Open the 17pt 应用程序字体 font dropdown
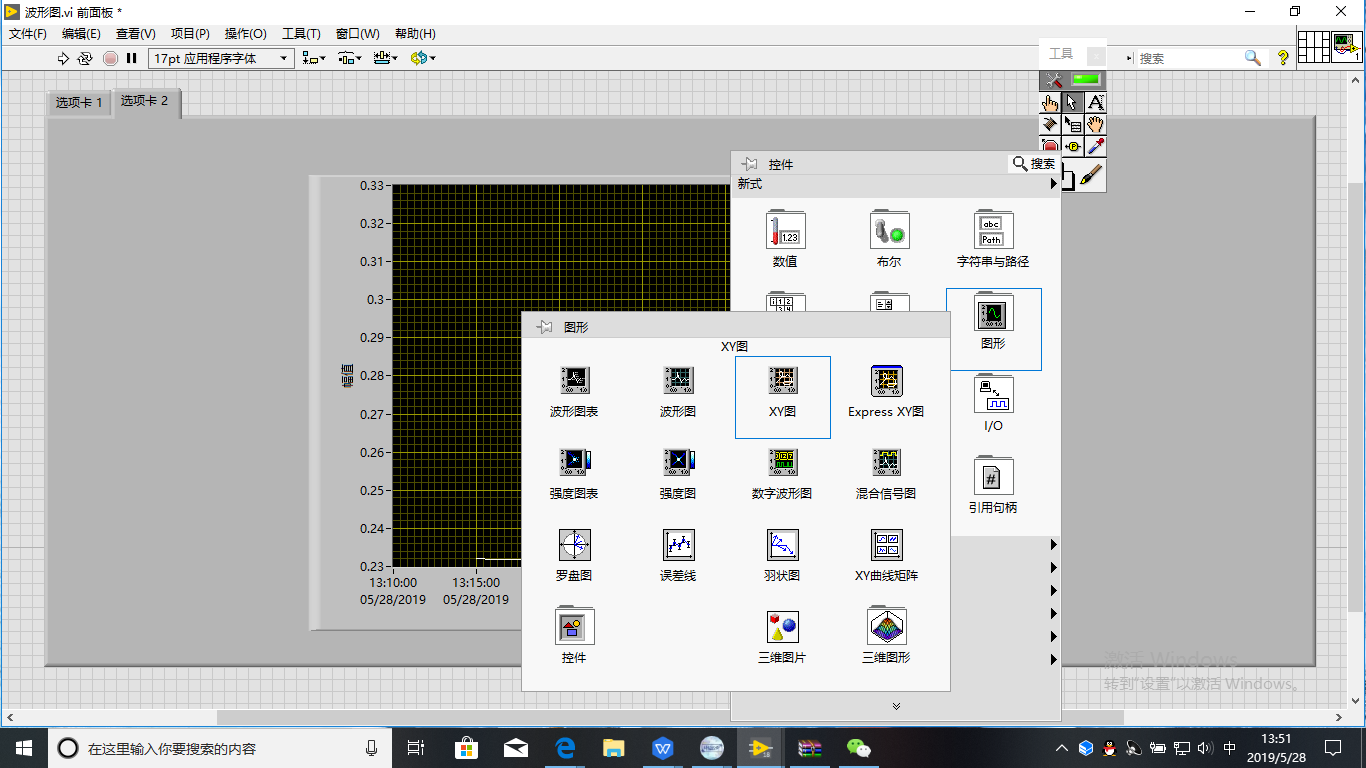The width and height of the screenshot is (1366, 768). coord(221,58)
